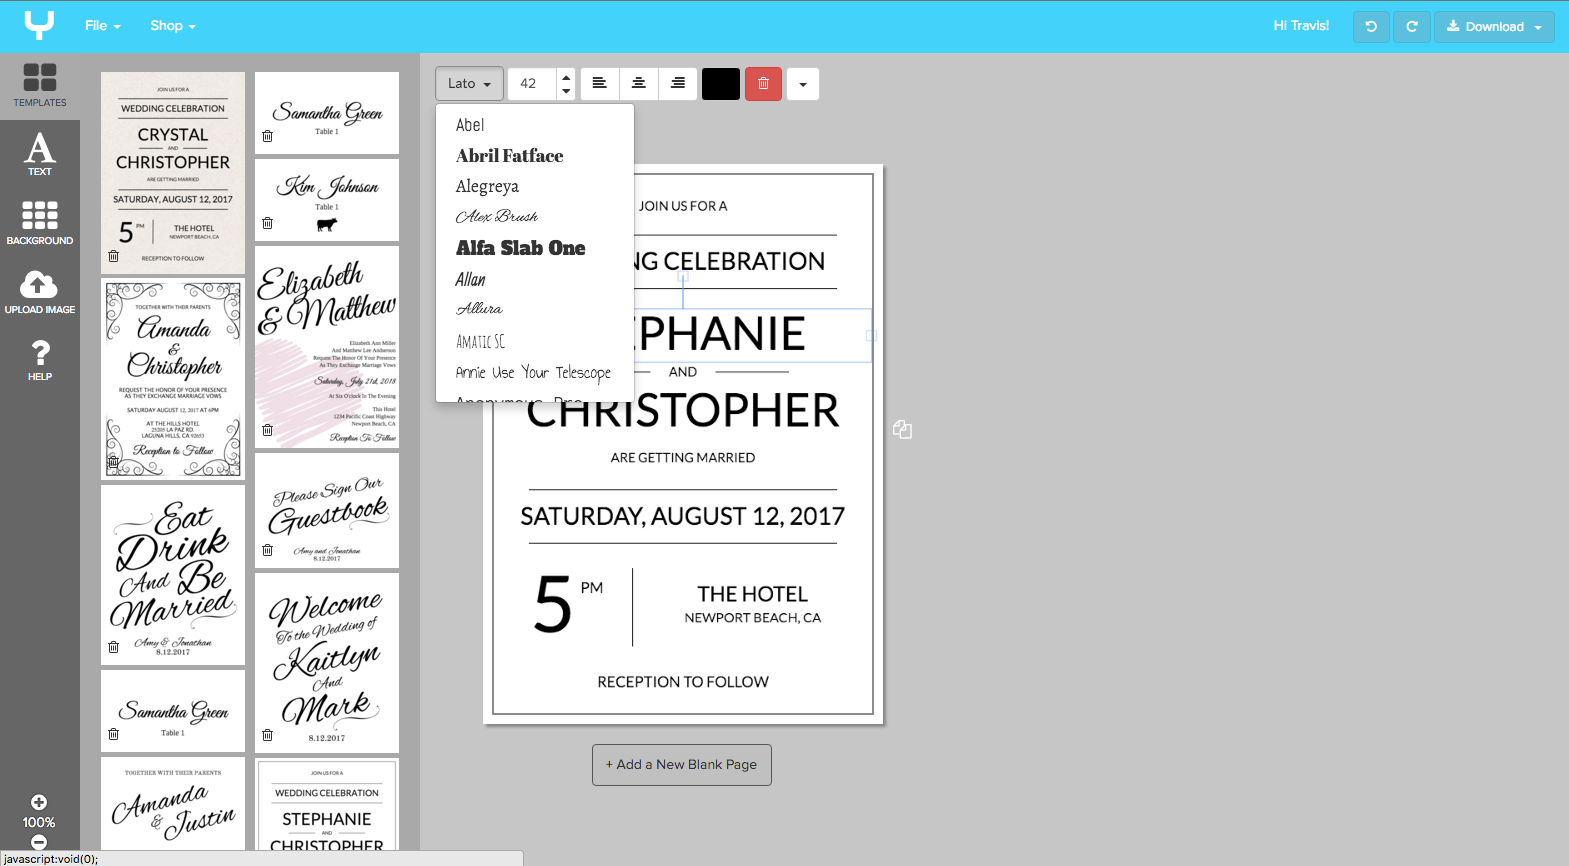Open the black text color swatch
This screenshot has width=1569, height=866.
pyautogui.click(x=721, y=84)
